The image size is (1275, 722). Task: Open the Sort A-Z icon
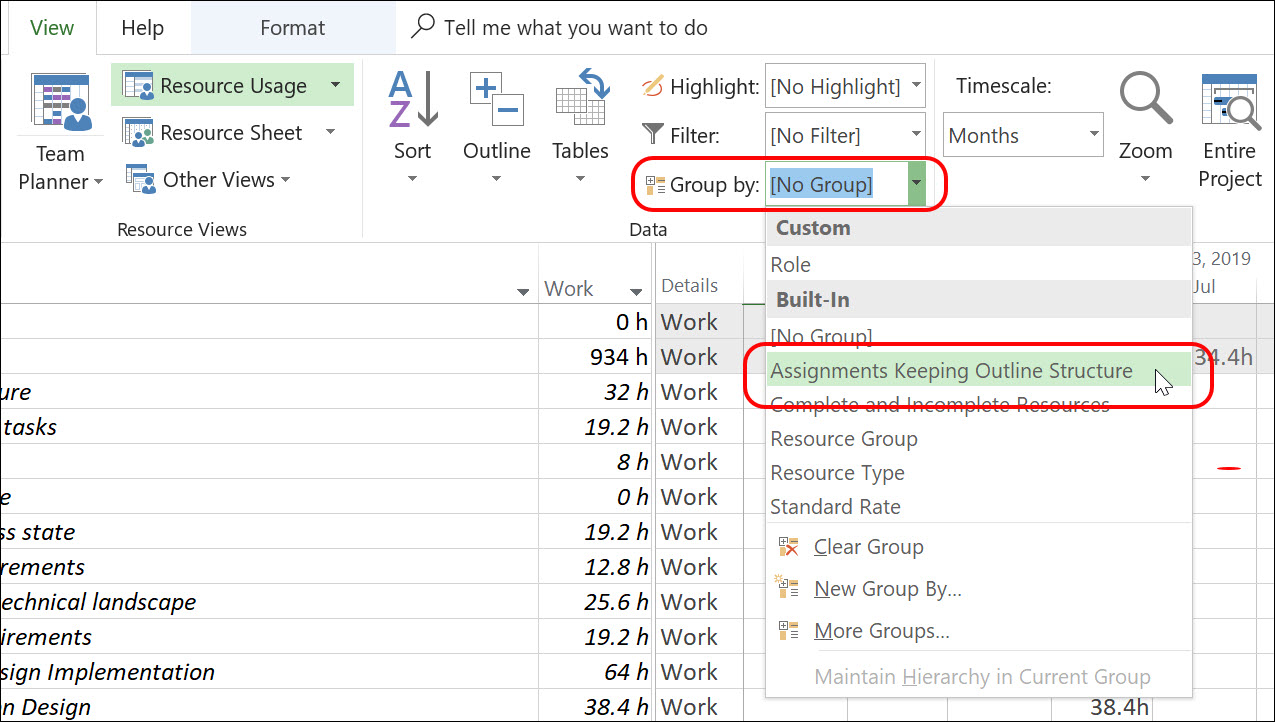(x=413, y=99)
